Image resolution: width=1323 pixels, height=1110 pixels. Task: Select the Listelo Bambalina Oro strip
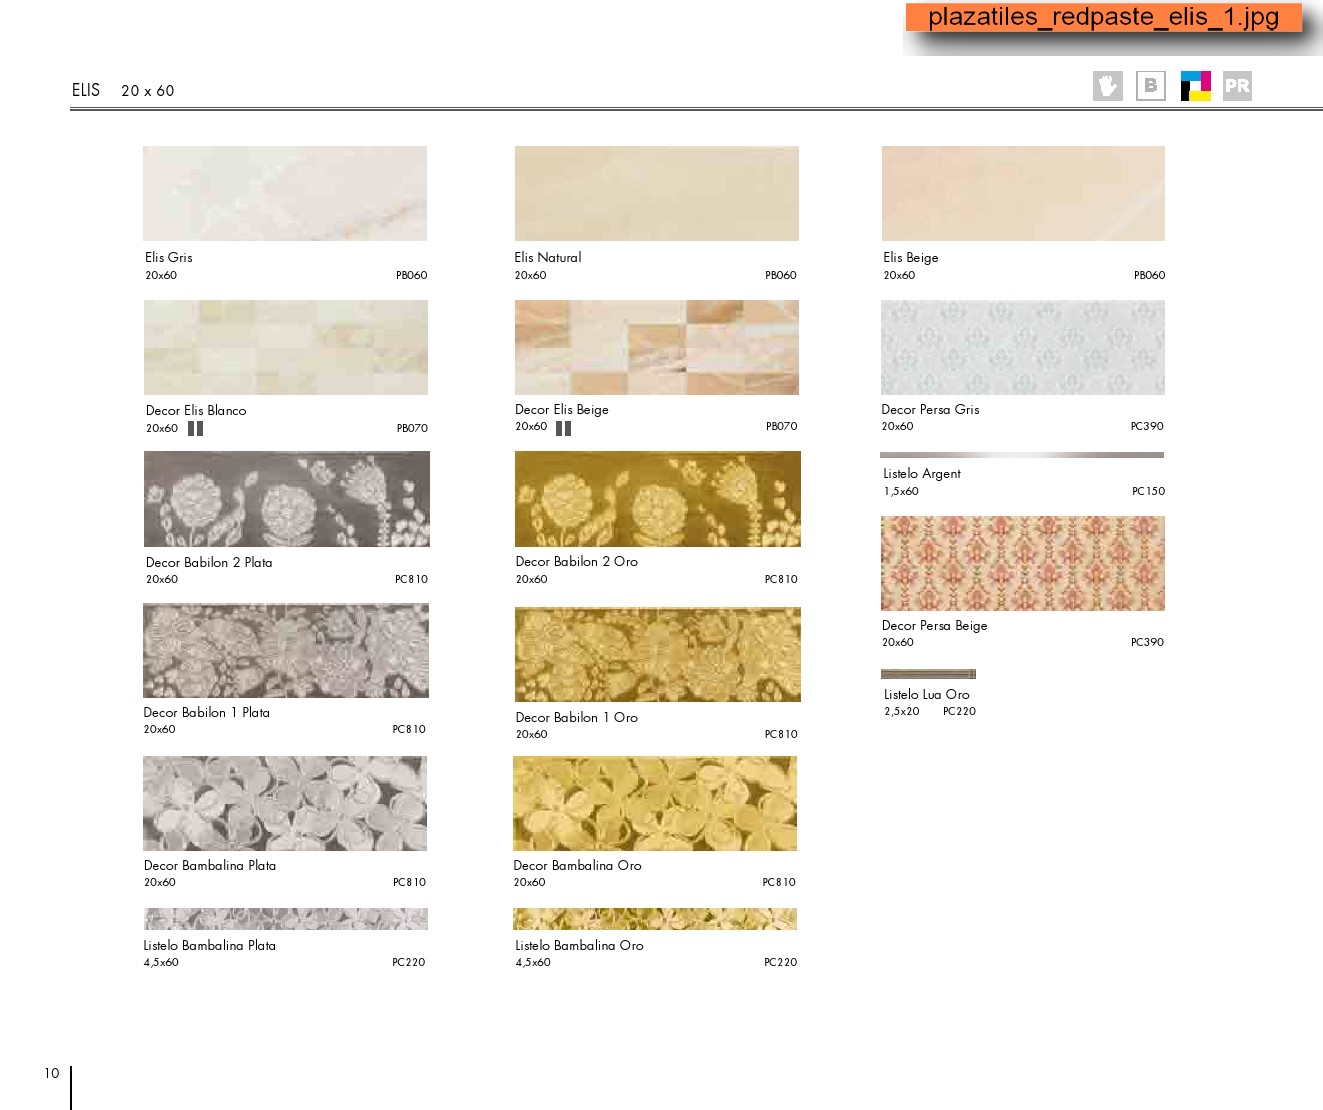click(x=655, y=919)
